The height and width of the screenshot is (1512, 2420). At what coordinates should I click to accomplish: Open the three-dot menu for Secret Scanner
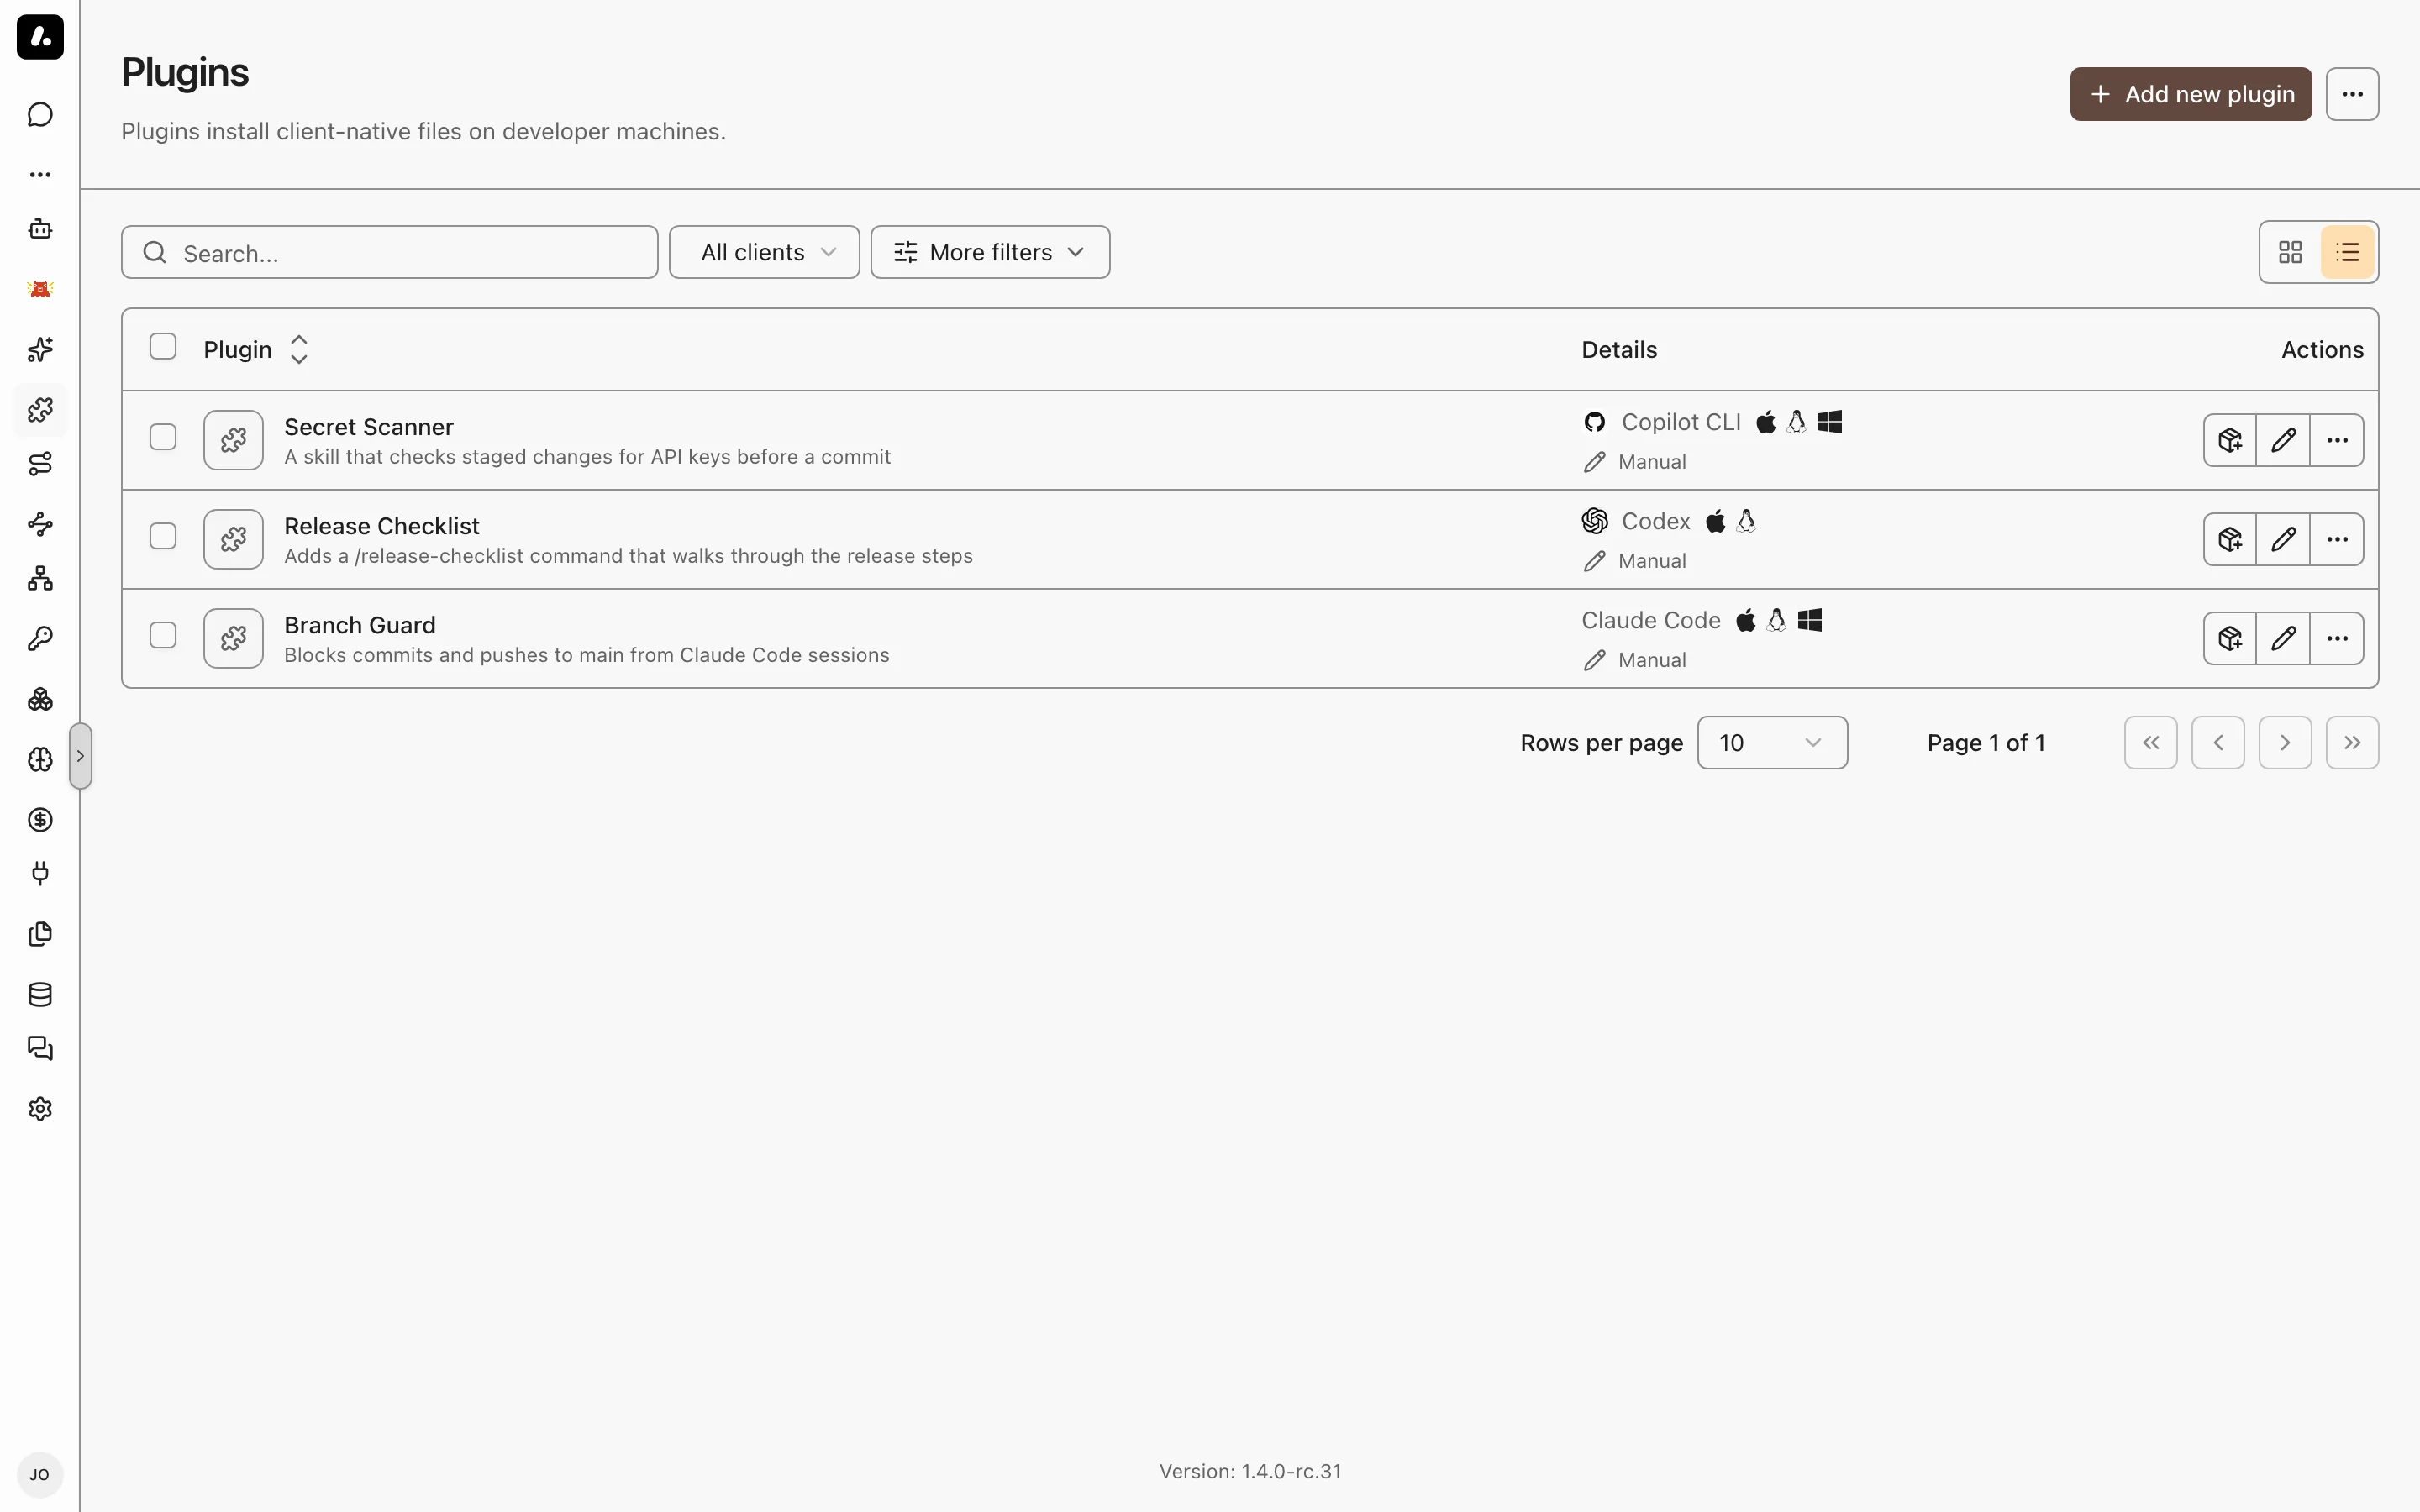point(2337,440)
